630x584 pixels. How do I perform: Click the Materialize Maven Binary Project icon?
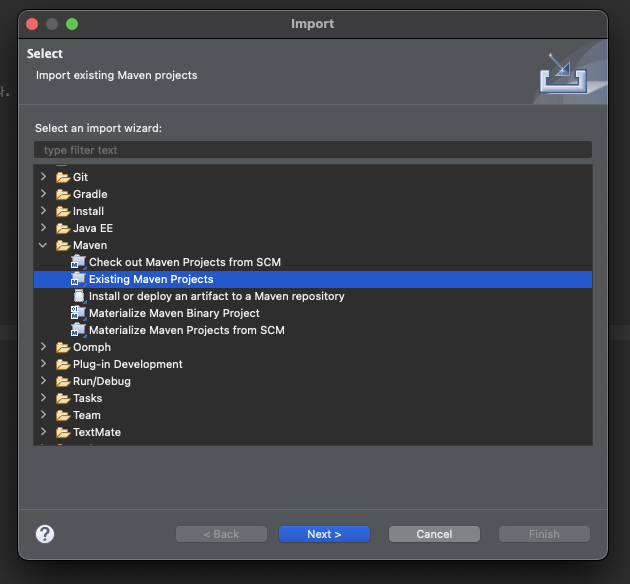(x=78, y=313)
